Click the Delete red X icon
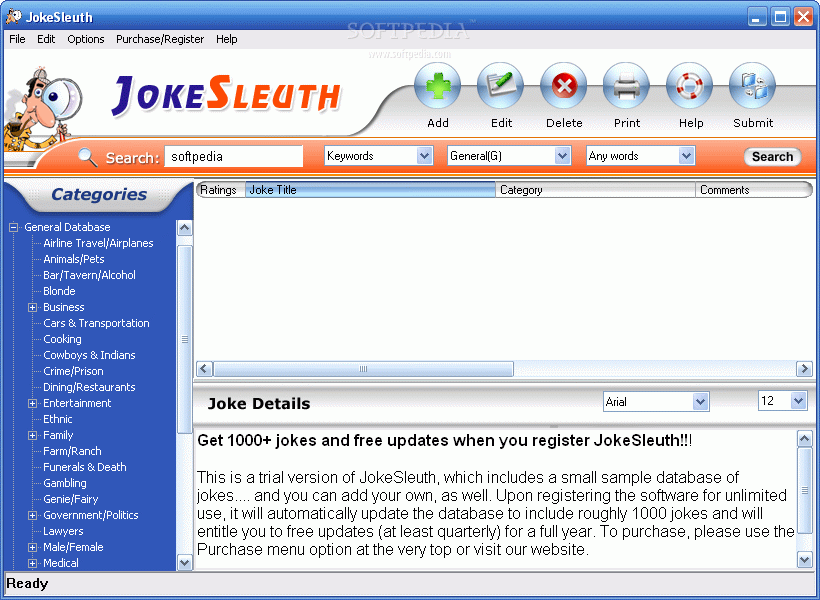 (x=564, y=86)
